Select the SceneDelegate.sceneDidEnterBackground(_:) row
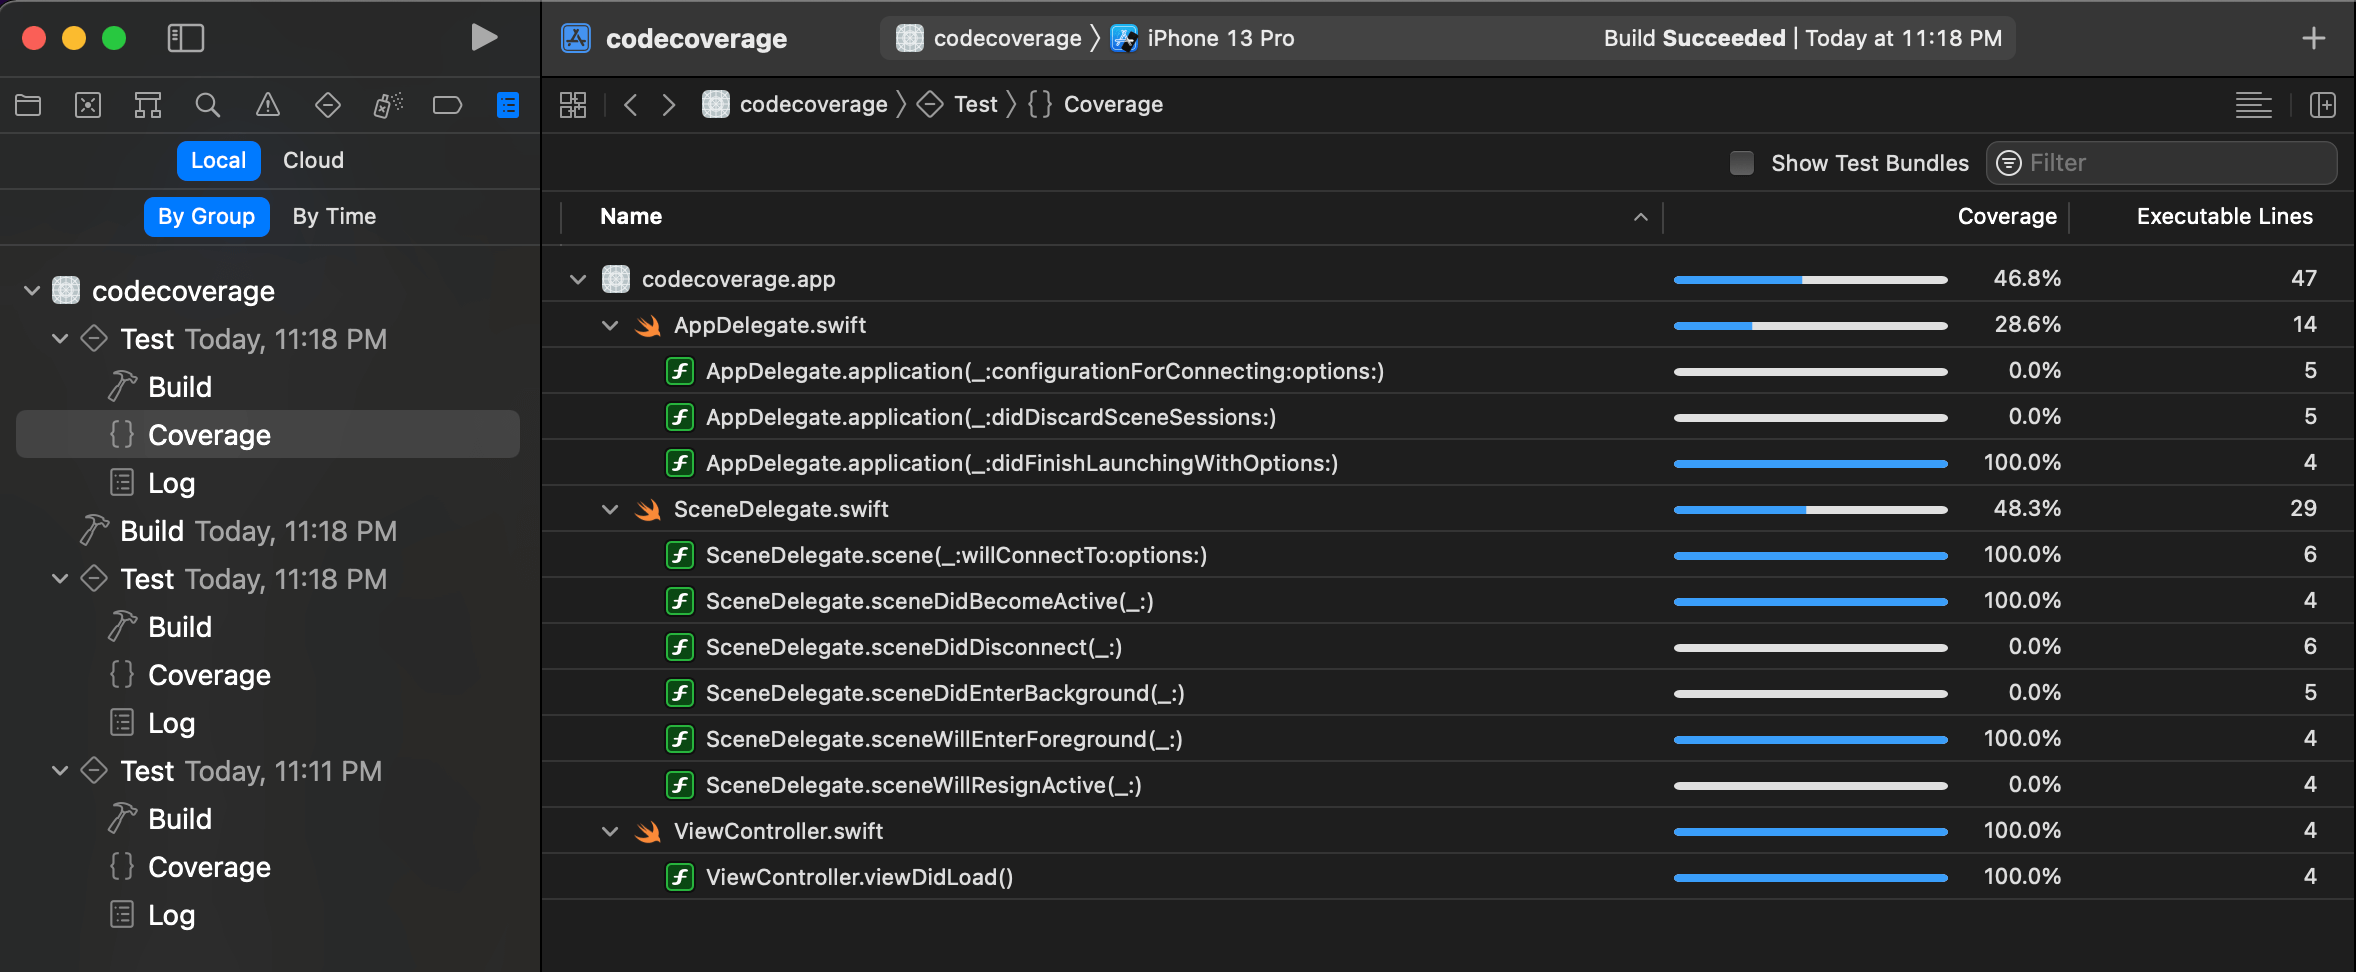The height and width of the screenshot is (972, 2356). tap(1448, 694)
